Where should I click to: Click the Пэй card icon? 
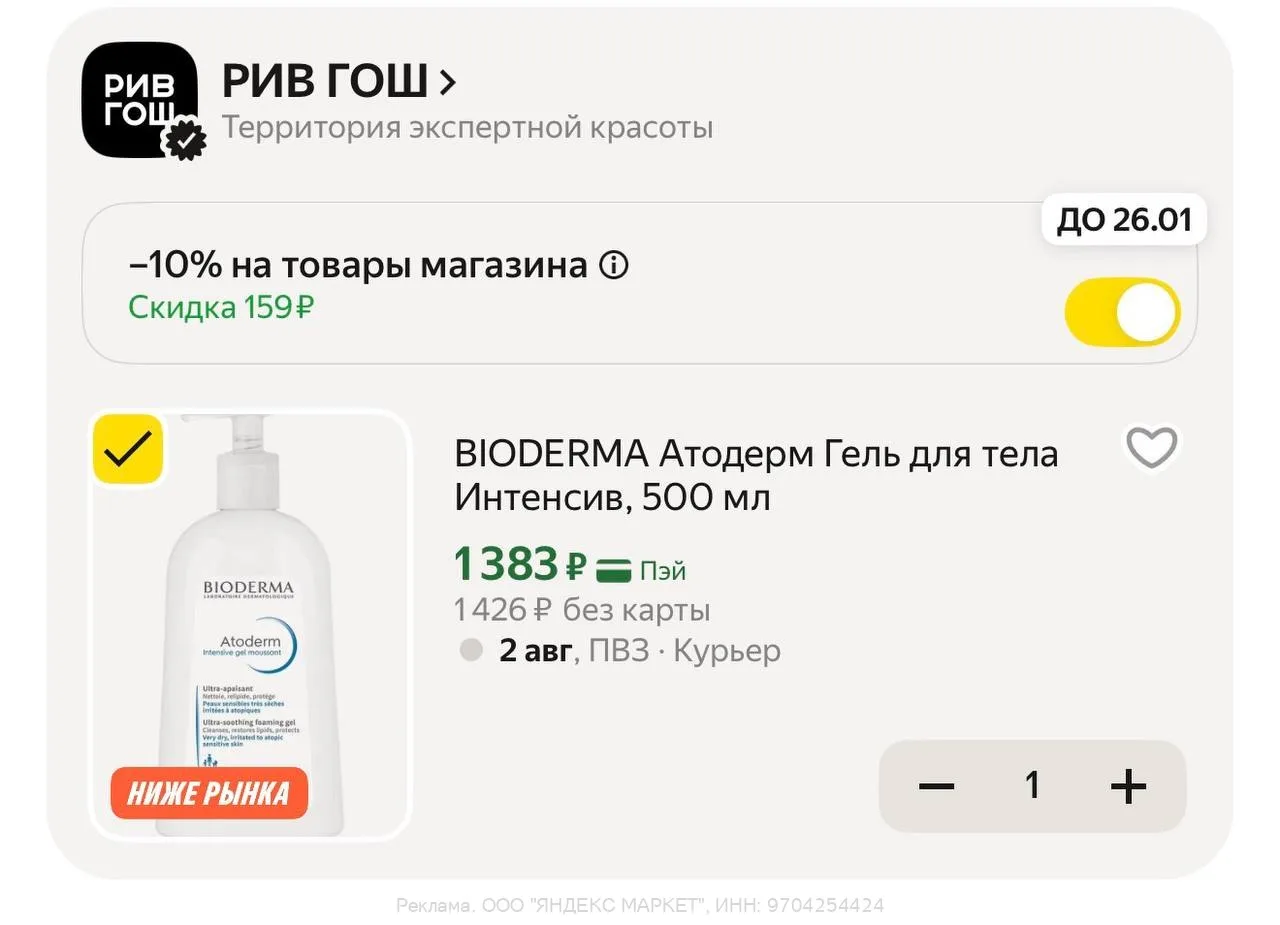(x=613, y=571)
